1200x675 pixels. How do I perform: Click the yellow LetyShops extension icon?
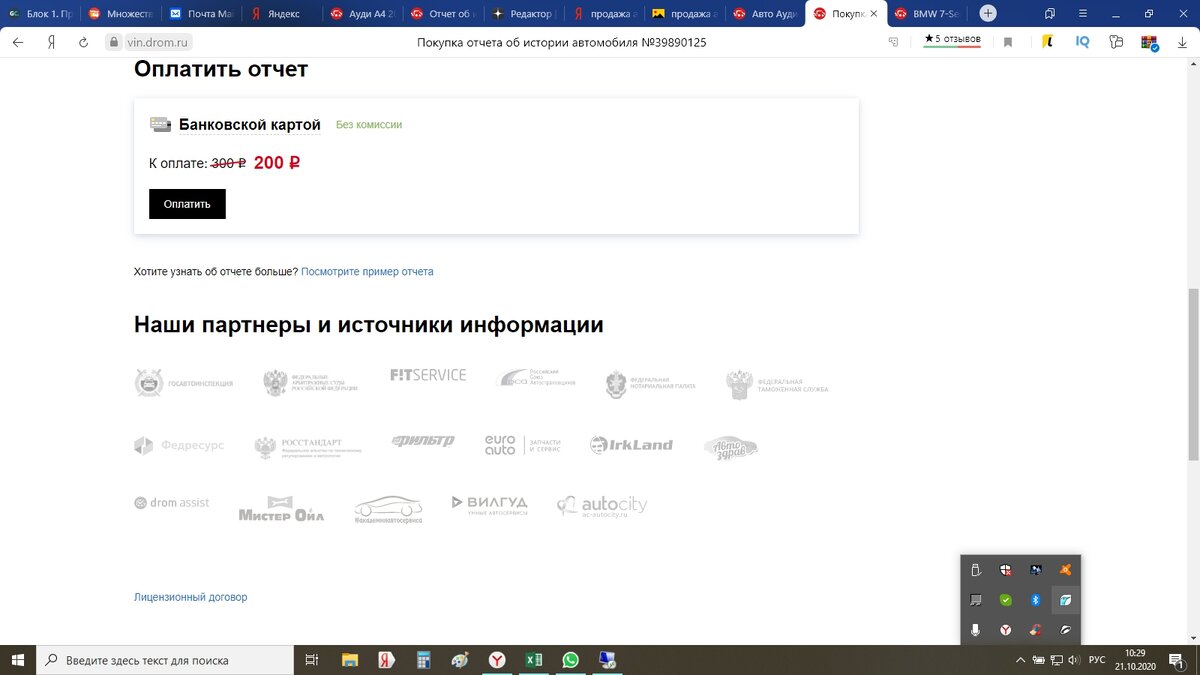(x=1046, y=42)
